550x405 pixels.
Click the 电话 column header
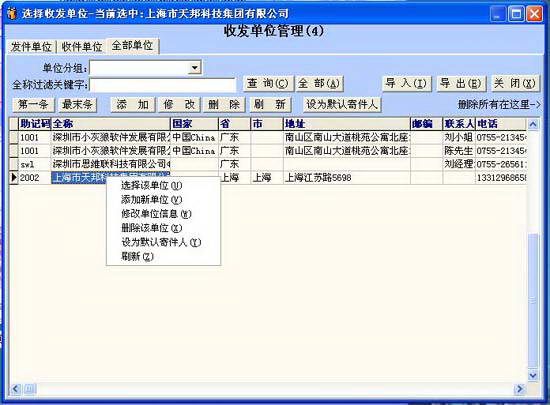[501, 124]
